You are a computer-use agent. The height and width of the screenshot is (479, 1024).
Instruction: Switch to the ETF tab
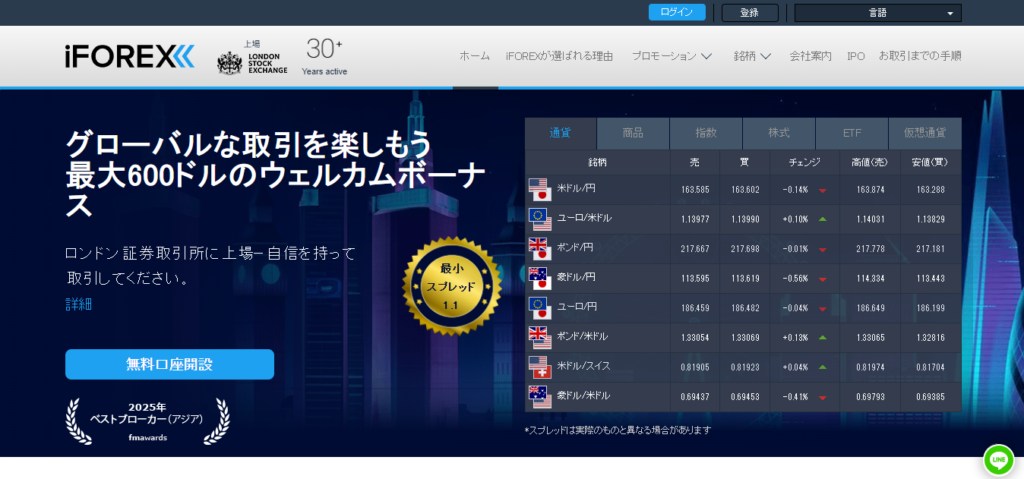852,133
